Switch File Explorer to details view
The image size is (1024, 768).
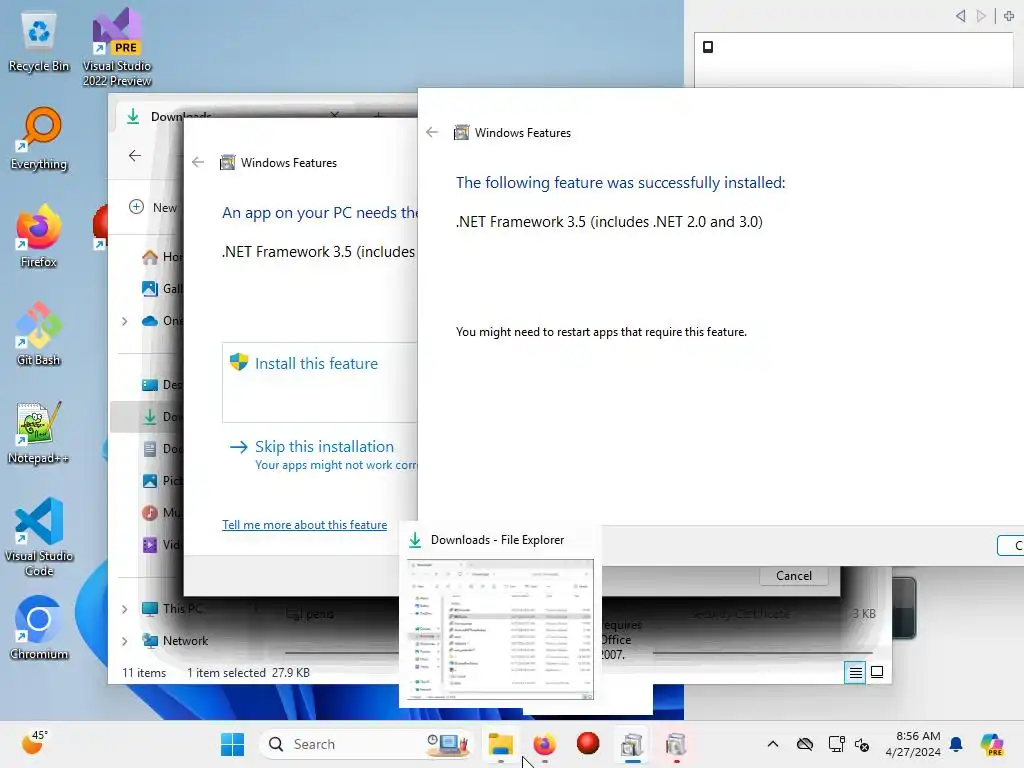(855, 672)
